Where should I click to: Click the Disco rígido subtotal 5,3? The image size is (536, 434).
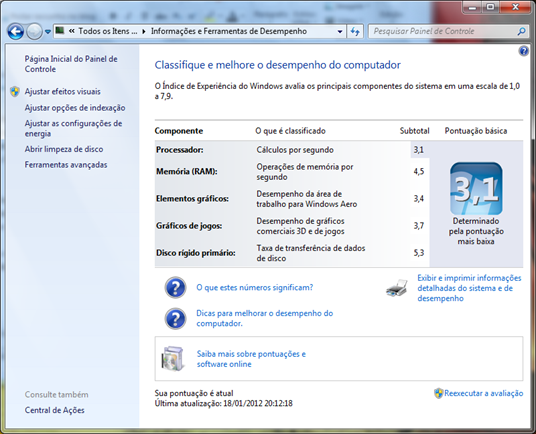click(419, 253)
